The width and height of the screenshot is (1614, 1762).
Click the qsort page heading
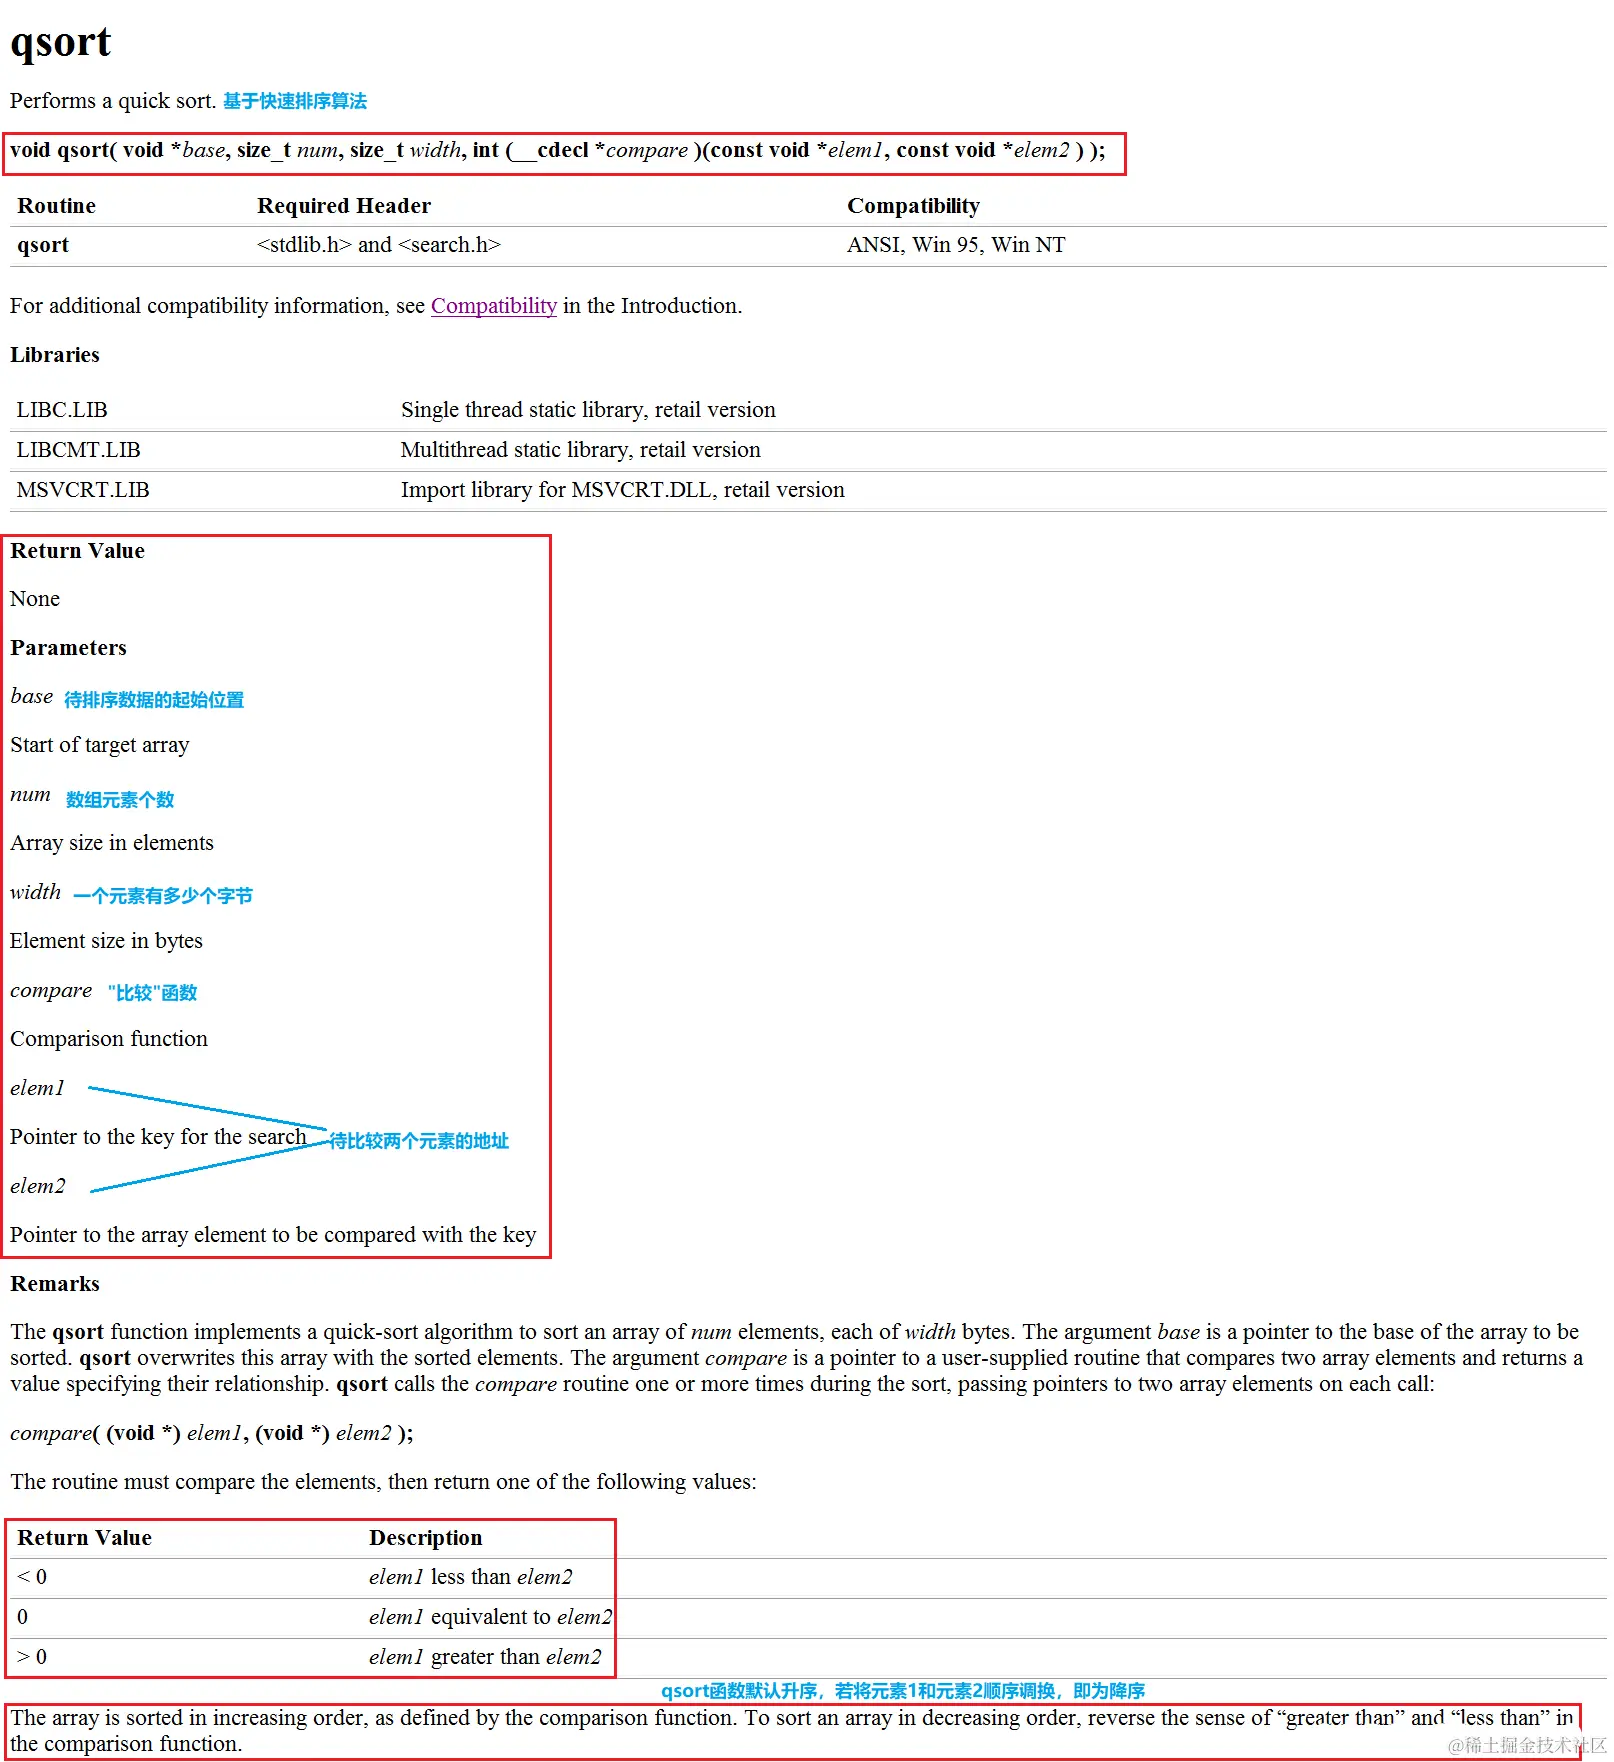pyautogui.click(x=60, y=42)
